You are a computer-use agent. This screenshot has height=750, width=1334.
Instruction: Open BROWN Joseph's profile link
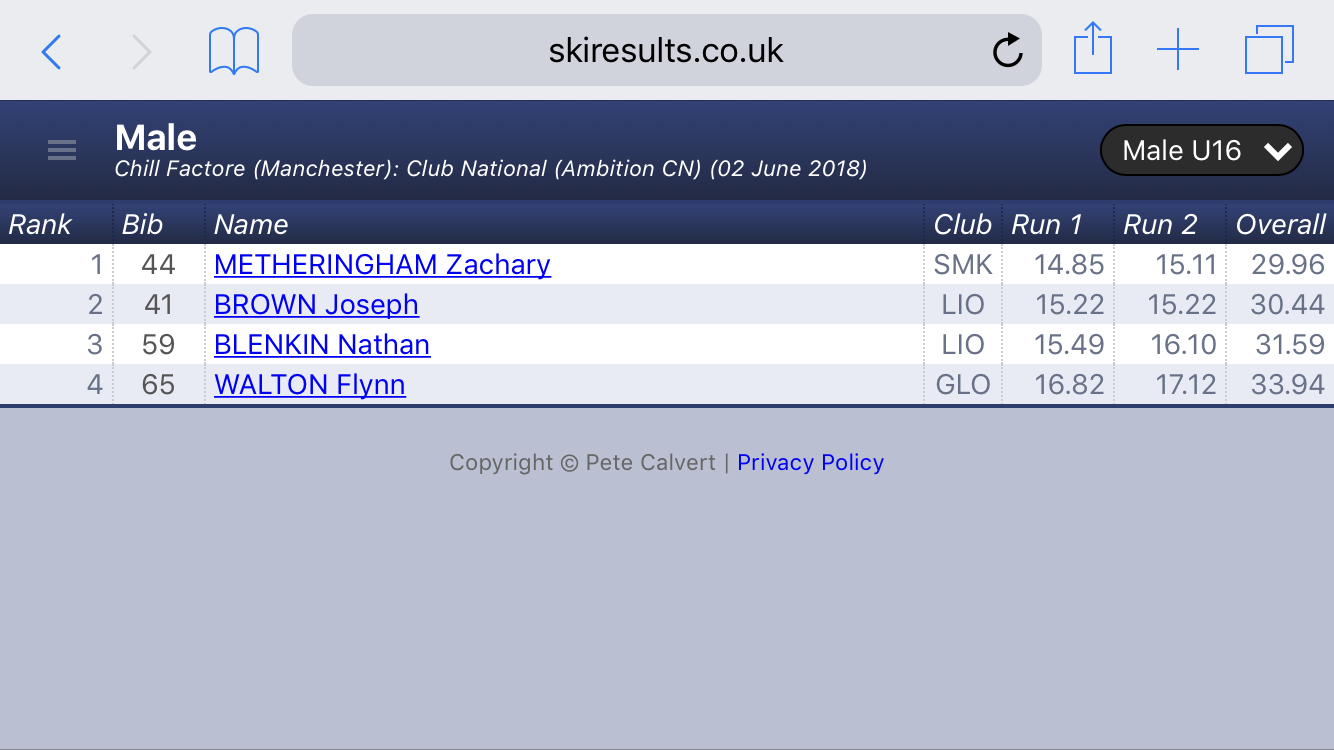pyautogui.click(x=316, y=304)
